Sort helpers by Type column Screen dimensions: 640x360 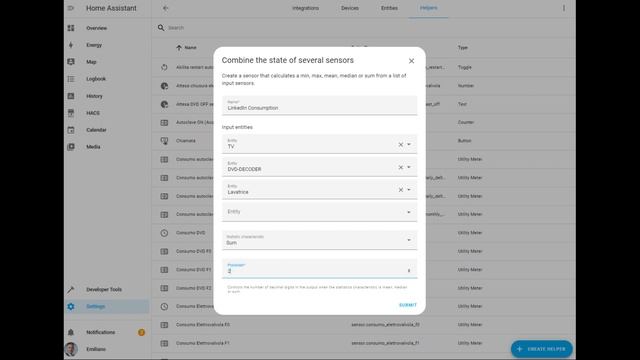pos(462,48)
